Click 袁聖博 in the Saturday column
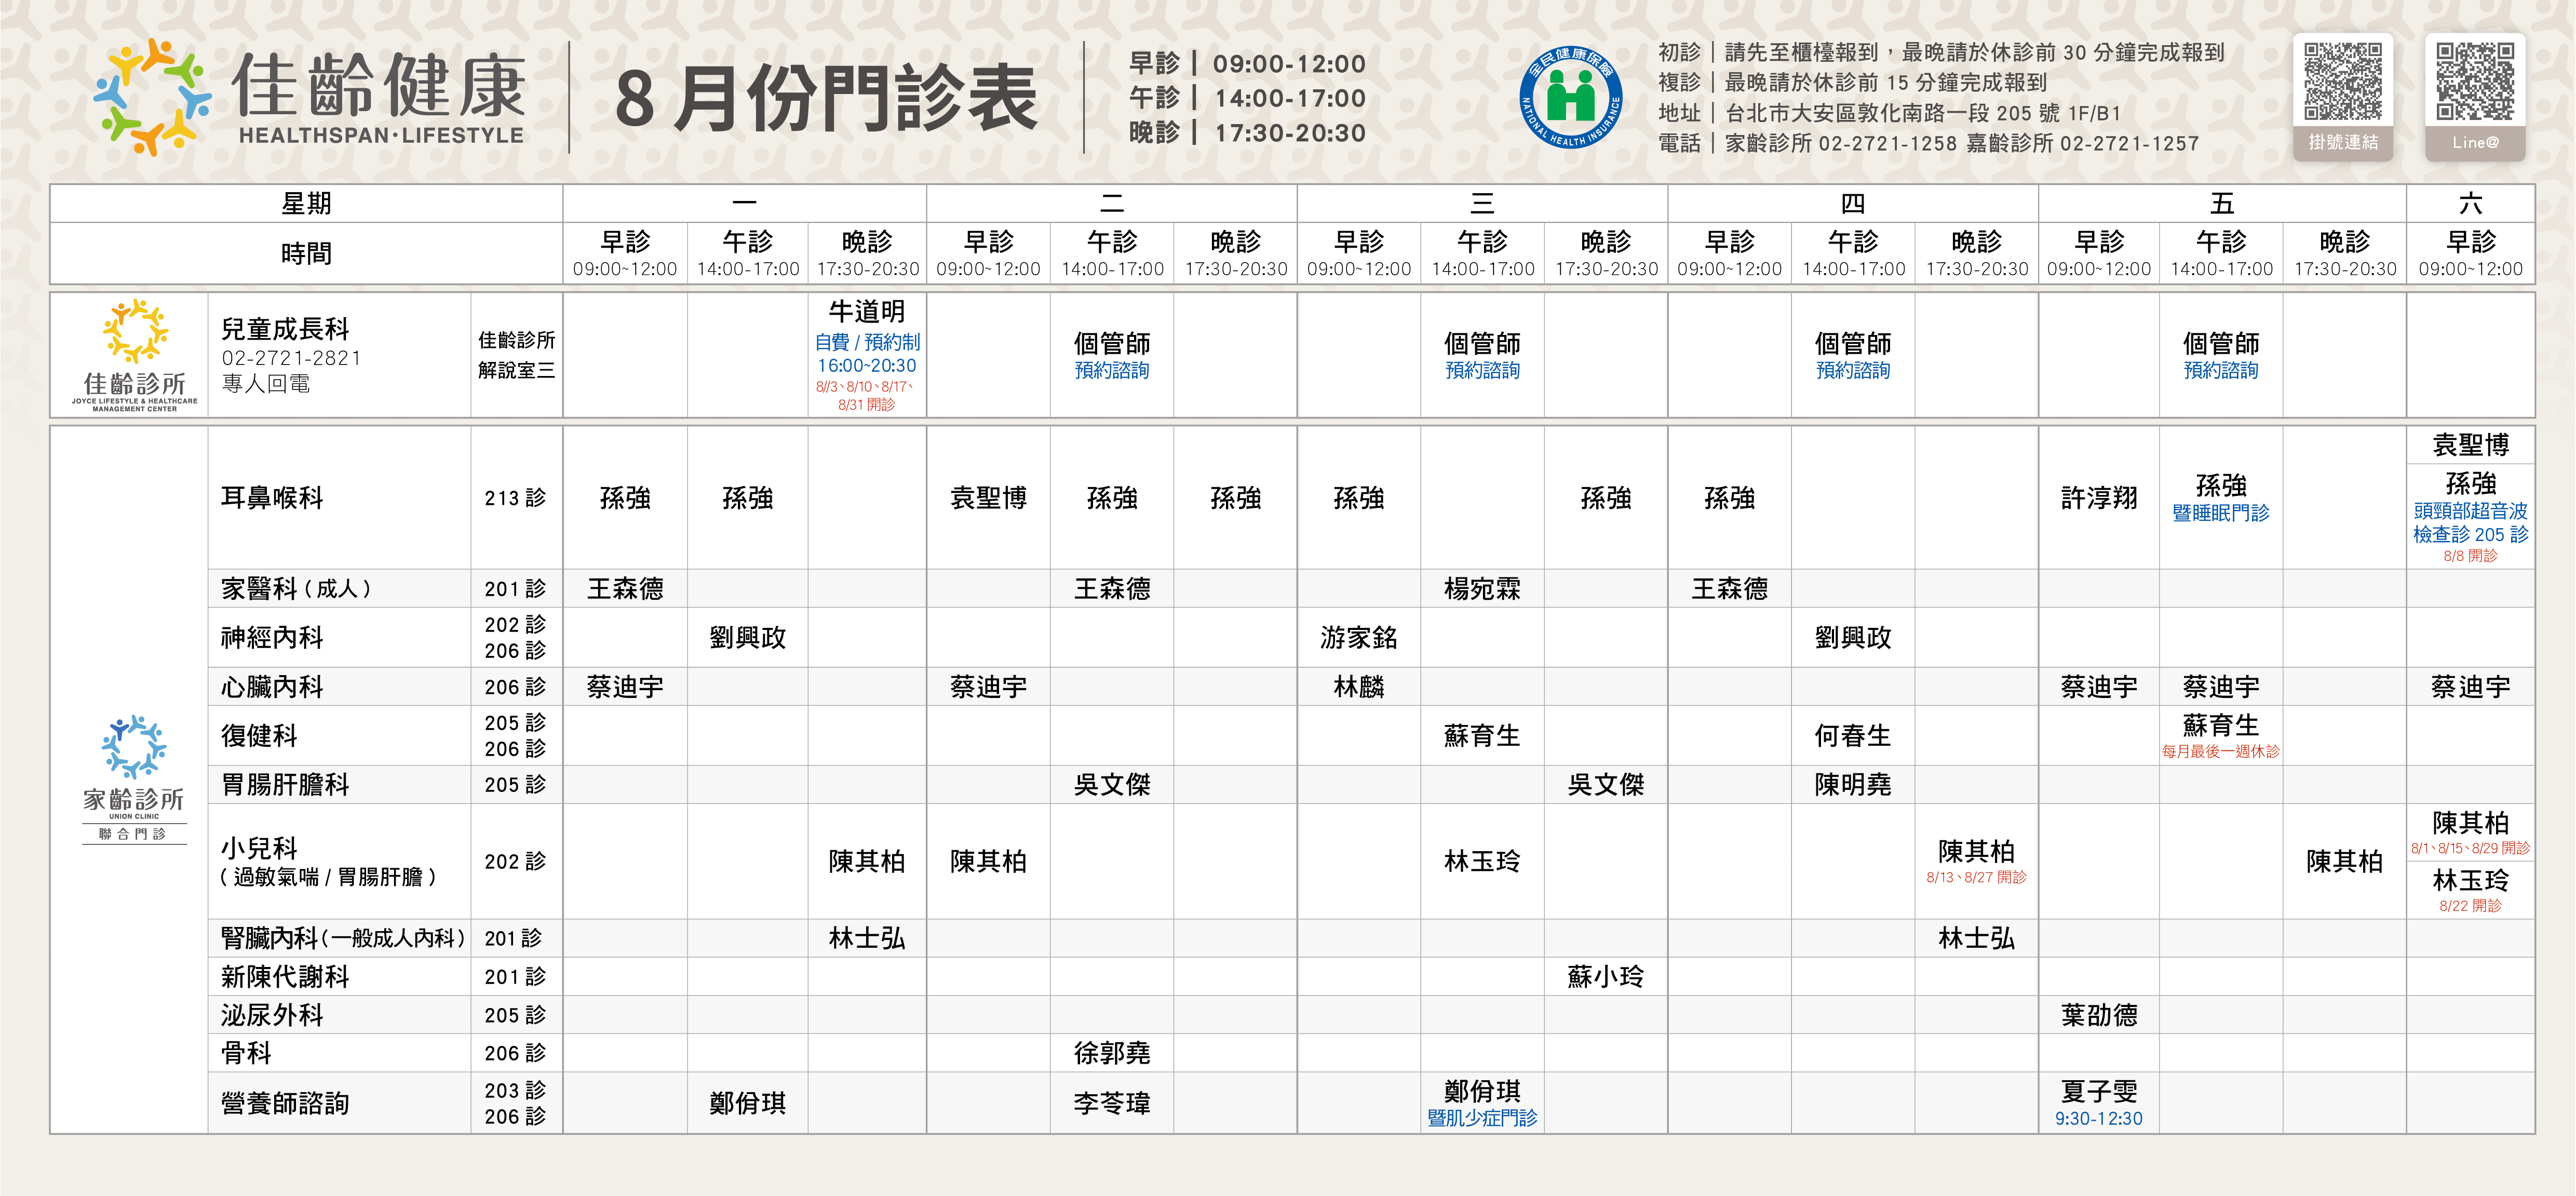2576x1196 pixels. pos(2471,445)
